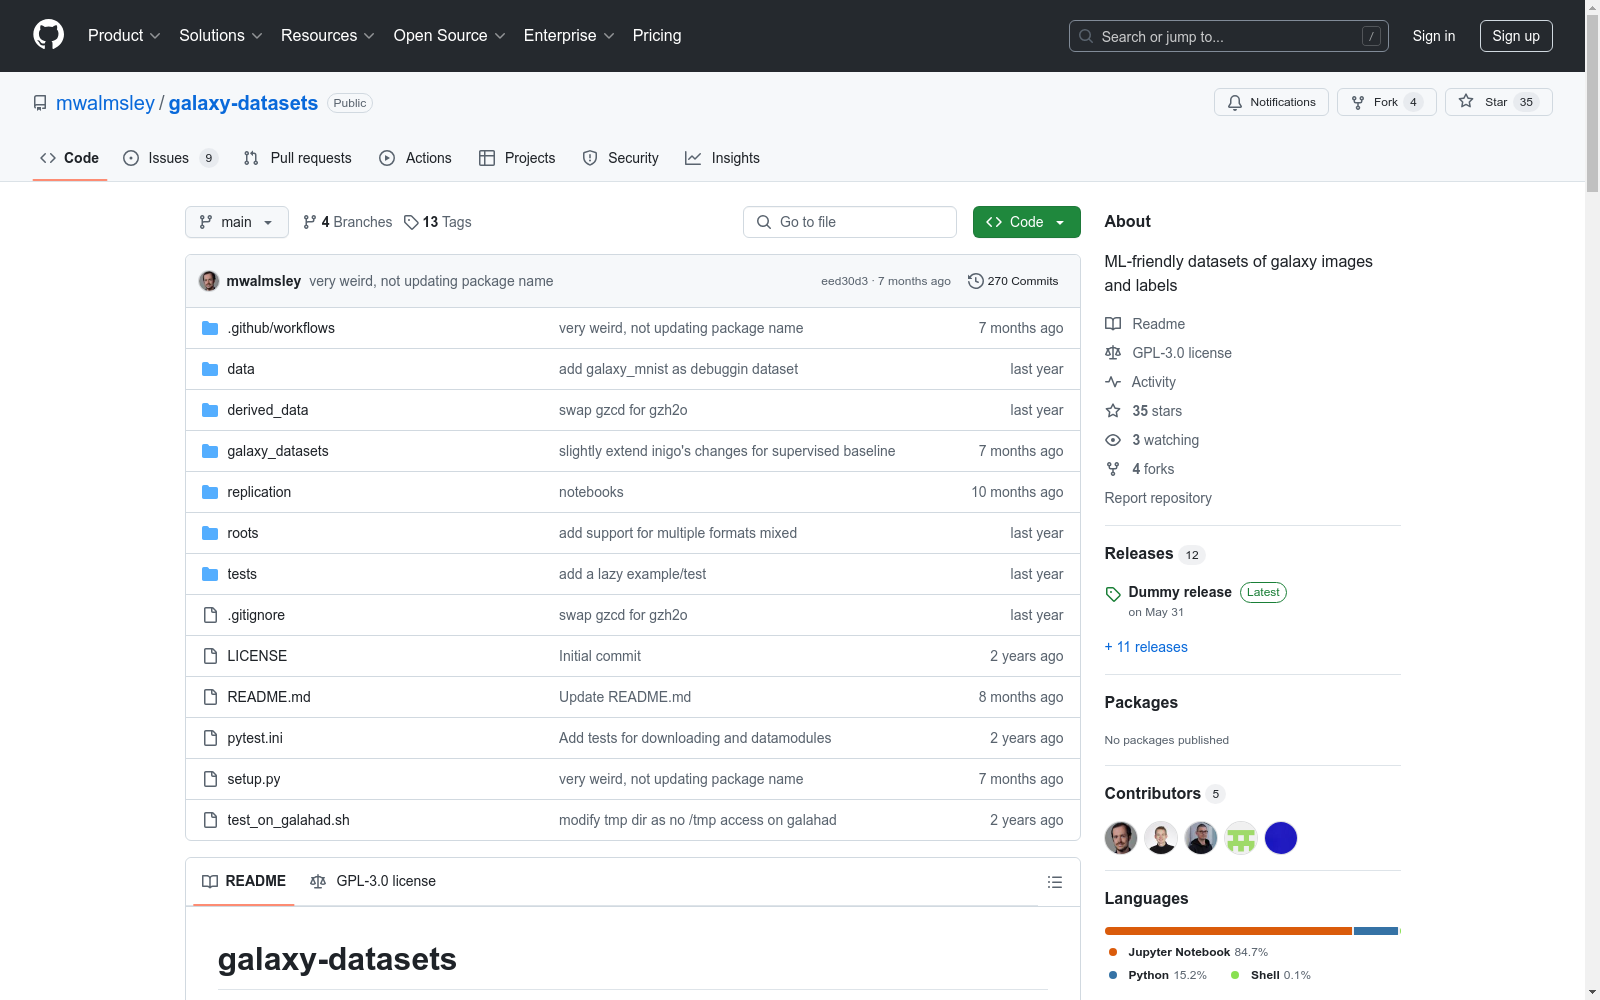Open the README.md file
This screenshot has height=1000, width=1600.
(x=269, y=697)
